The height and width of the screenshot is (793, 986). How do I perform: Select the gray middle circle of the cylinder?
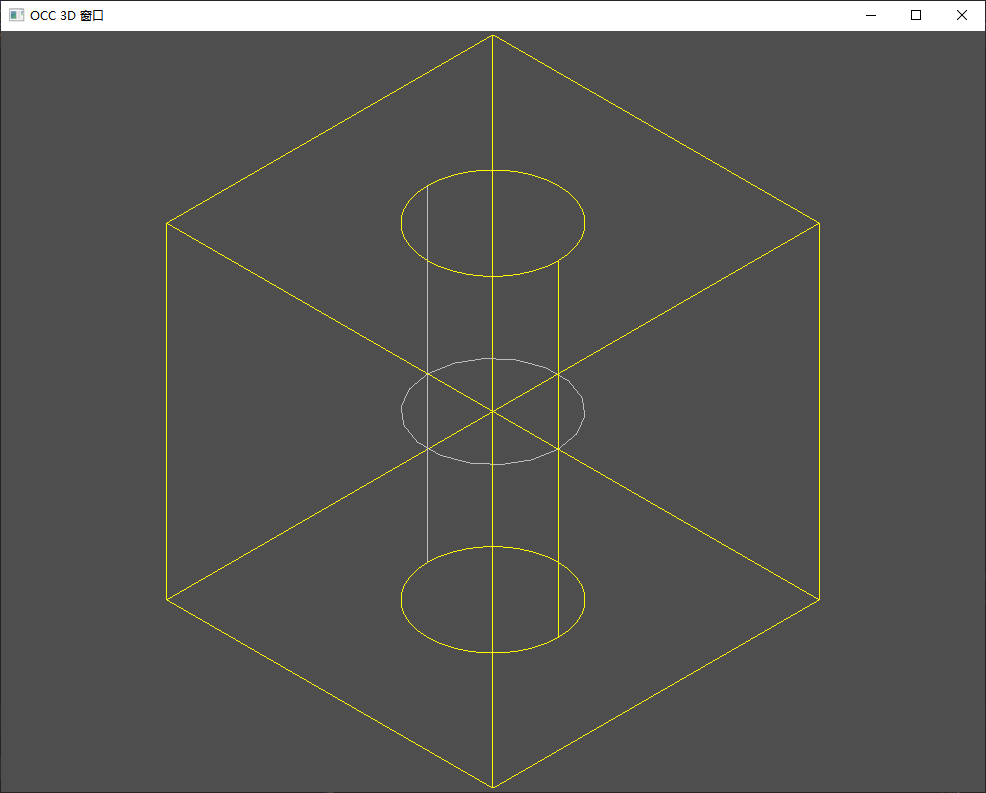493,411
